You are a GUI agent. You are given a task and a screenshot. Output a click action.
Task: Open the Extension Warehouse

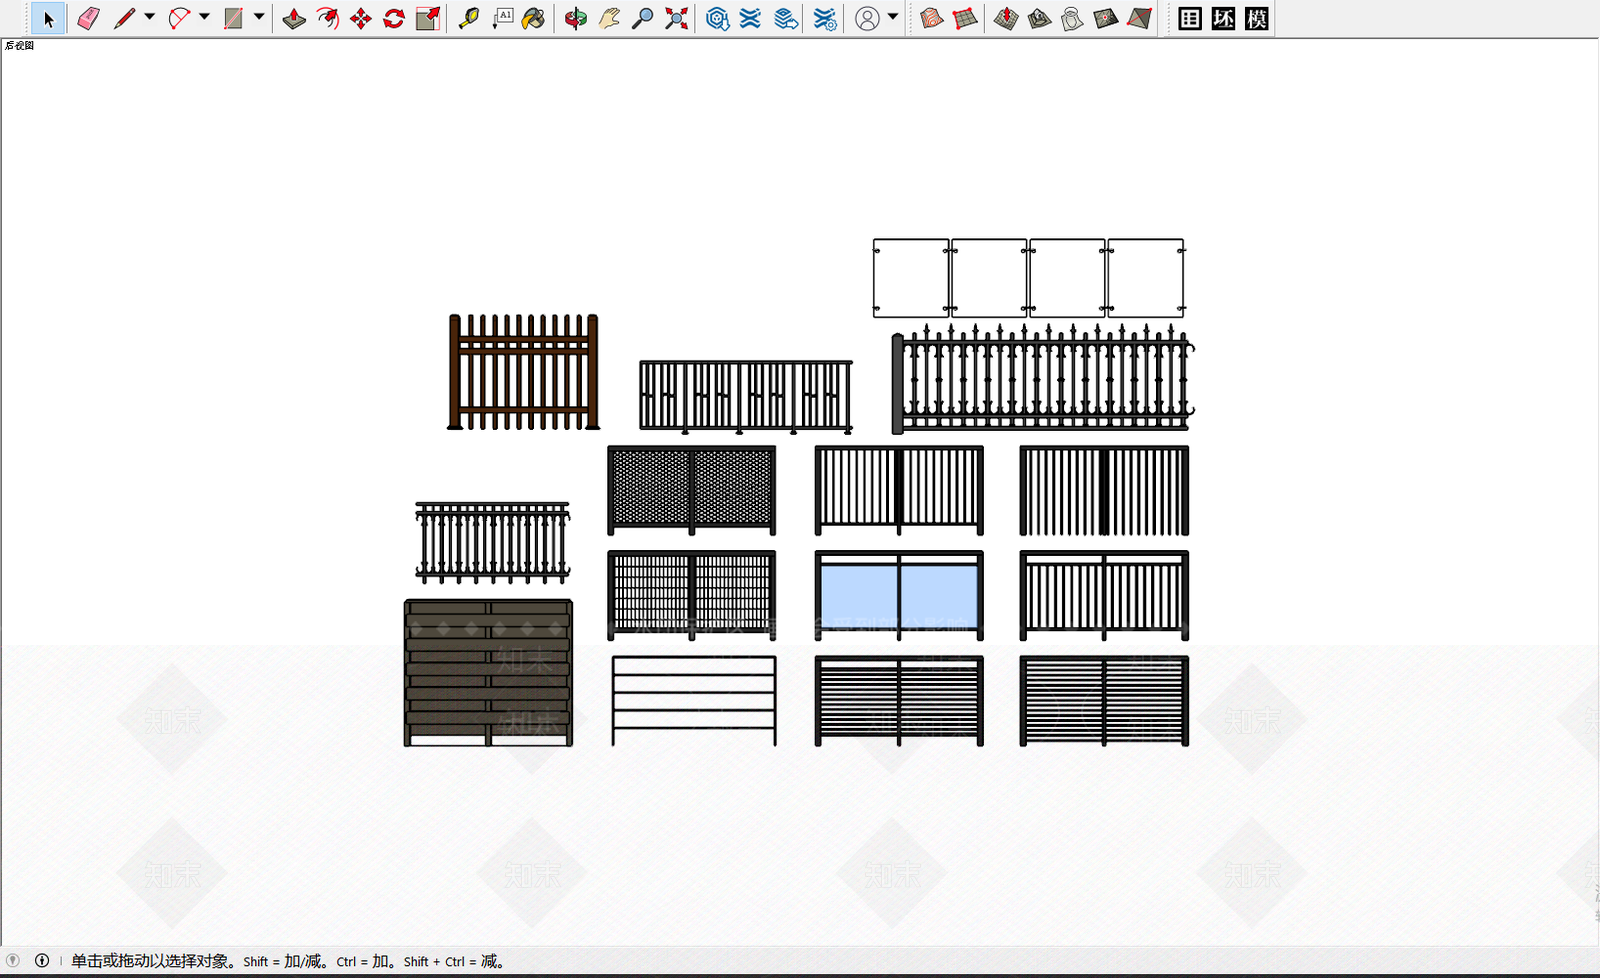click(750, 18)
